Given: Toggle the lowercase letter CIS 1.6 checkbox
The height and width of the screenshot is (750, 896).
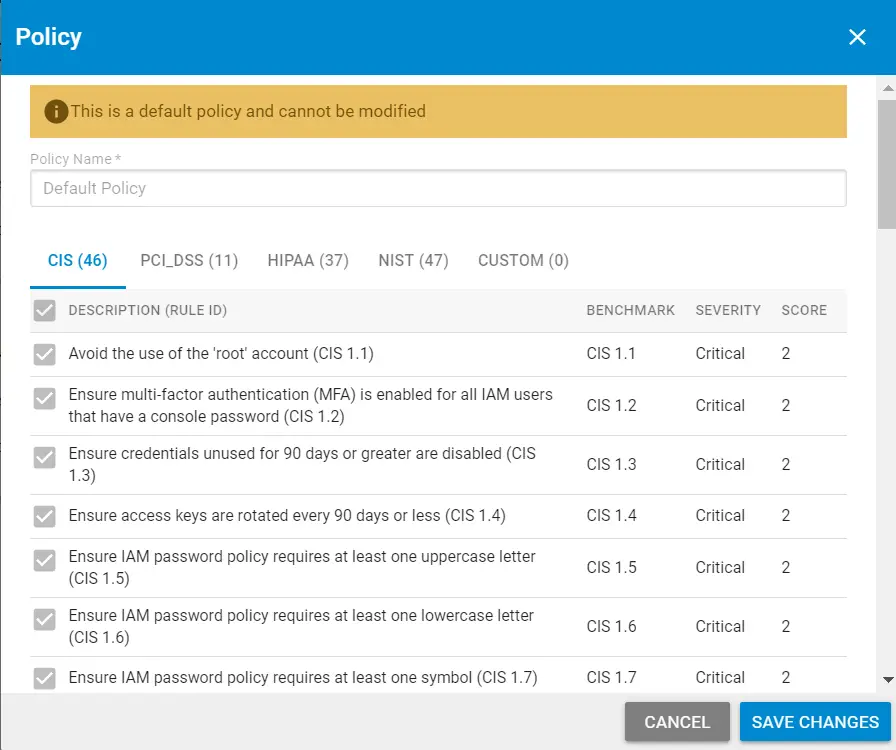Looking at the screenshot, I should click(x=45, y=619).
